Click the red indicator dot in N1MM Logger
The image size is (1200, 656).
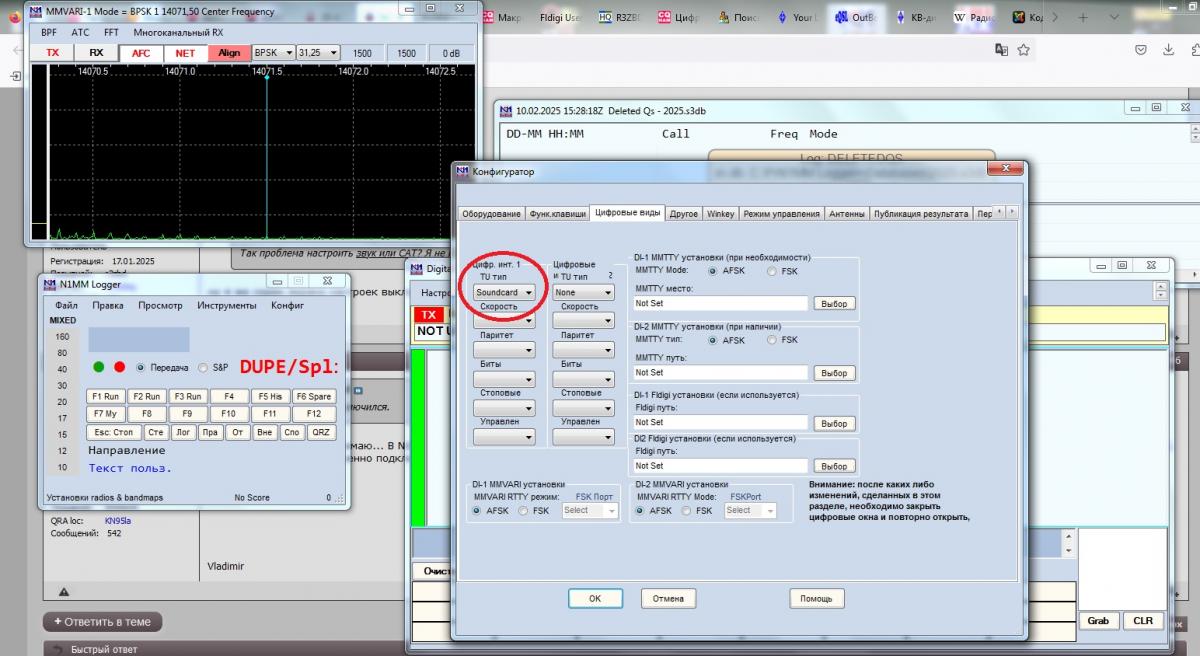pyautogui.click(x=120, y=367)
